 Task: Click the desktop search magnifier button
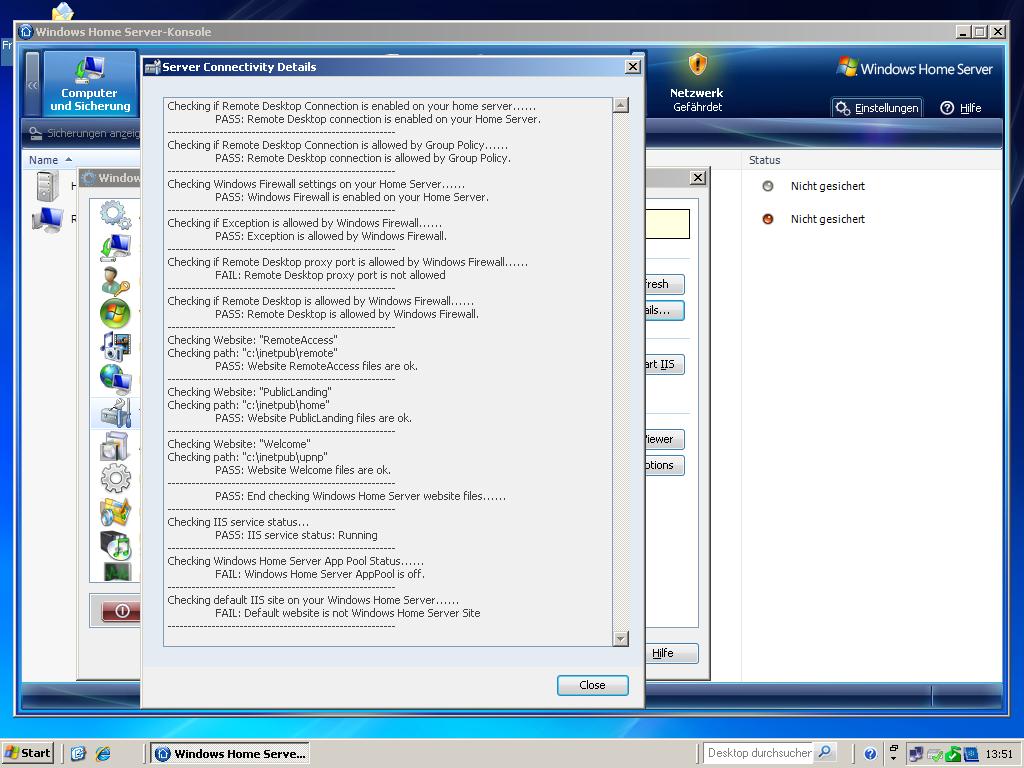click(x=825, y=753)
